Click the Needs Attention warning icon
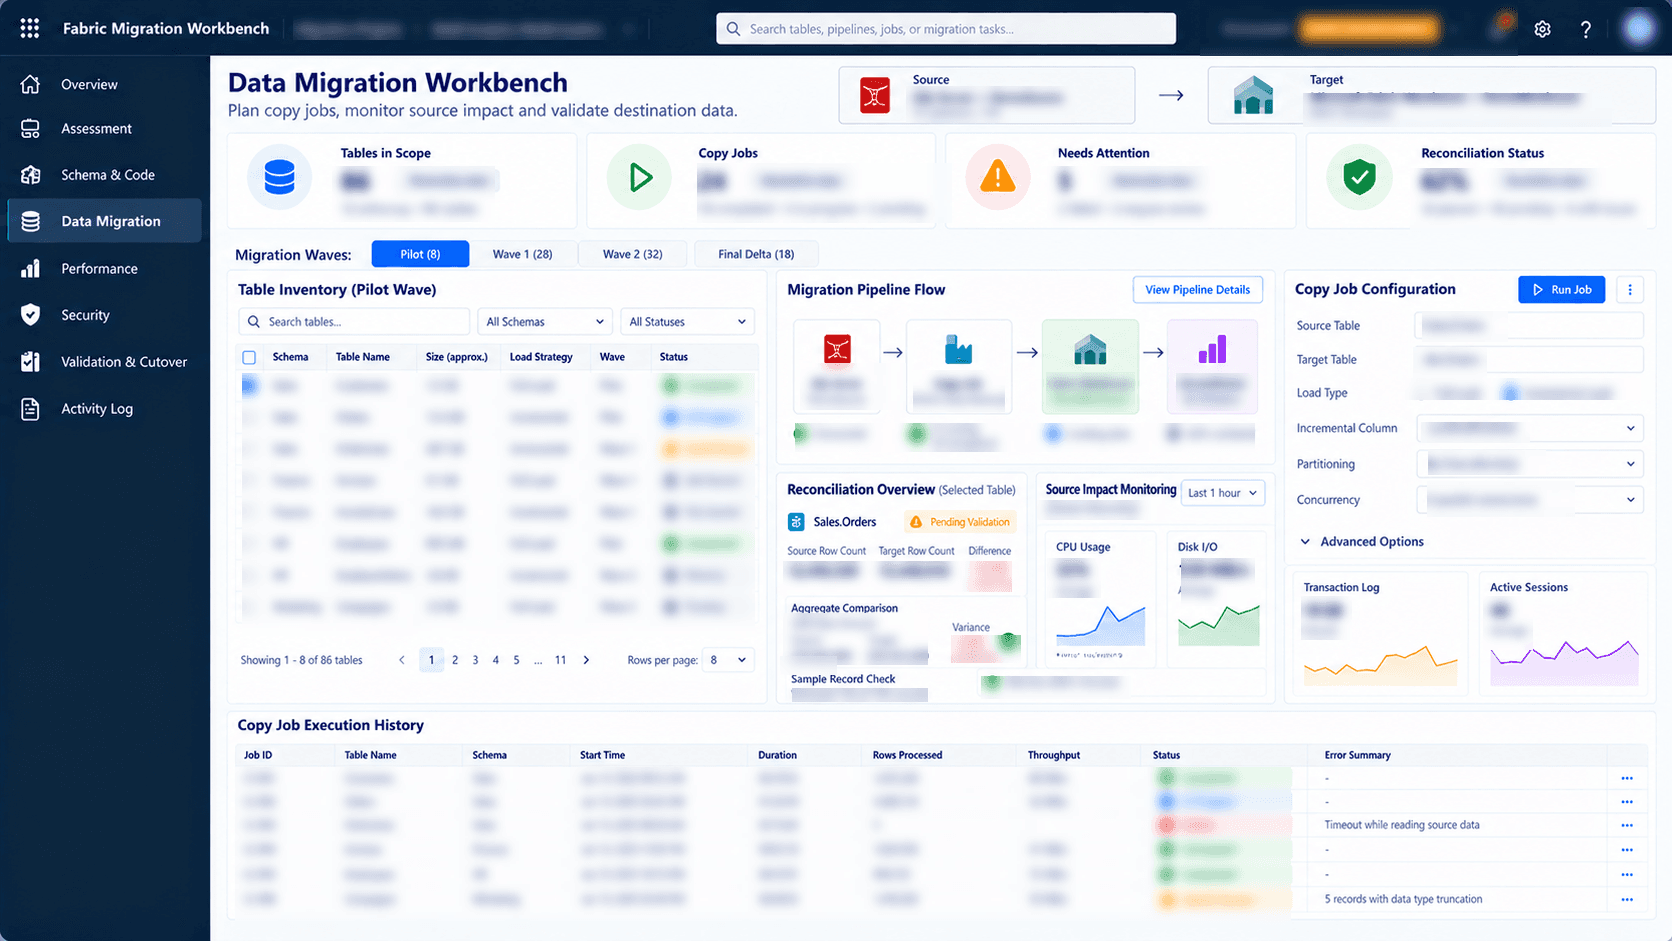Screen dimensions: 1672x941 tap(998, 178)
